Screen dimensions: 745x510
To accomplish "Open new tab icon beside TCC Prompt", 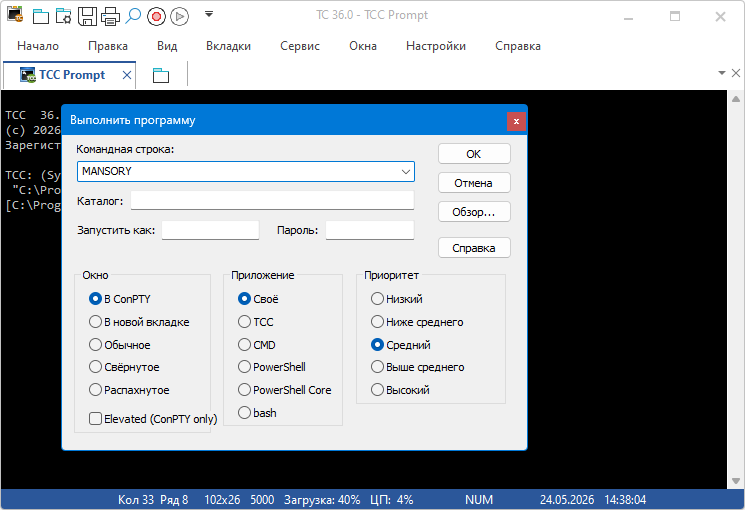I will [161, 75].
